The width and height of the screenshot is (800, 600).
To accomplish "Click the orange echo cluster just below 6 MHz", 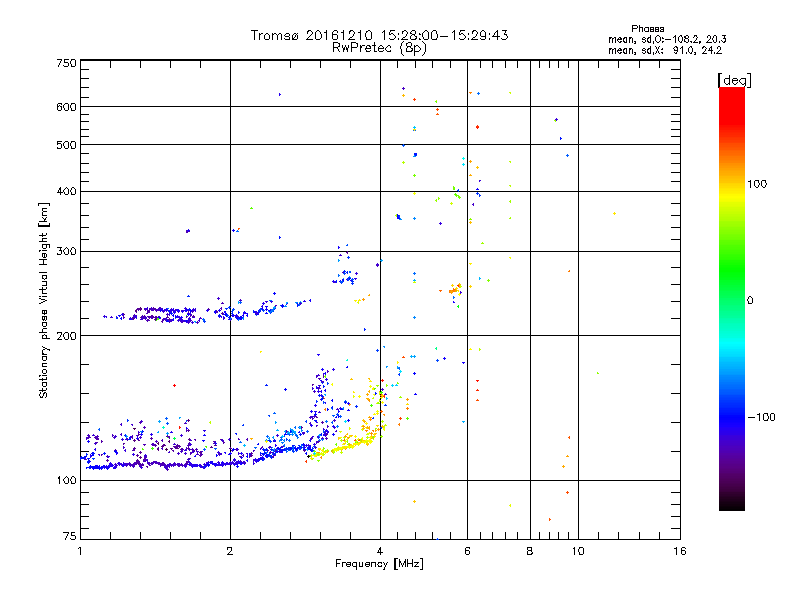I will [455, 289].
